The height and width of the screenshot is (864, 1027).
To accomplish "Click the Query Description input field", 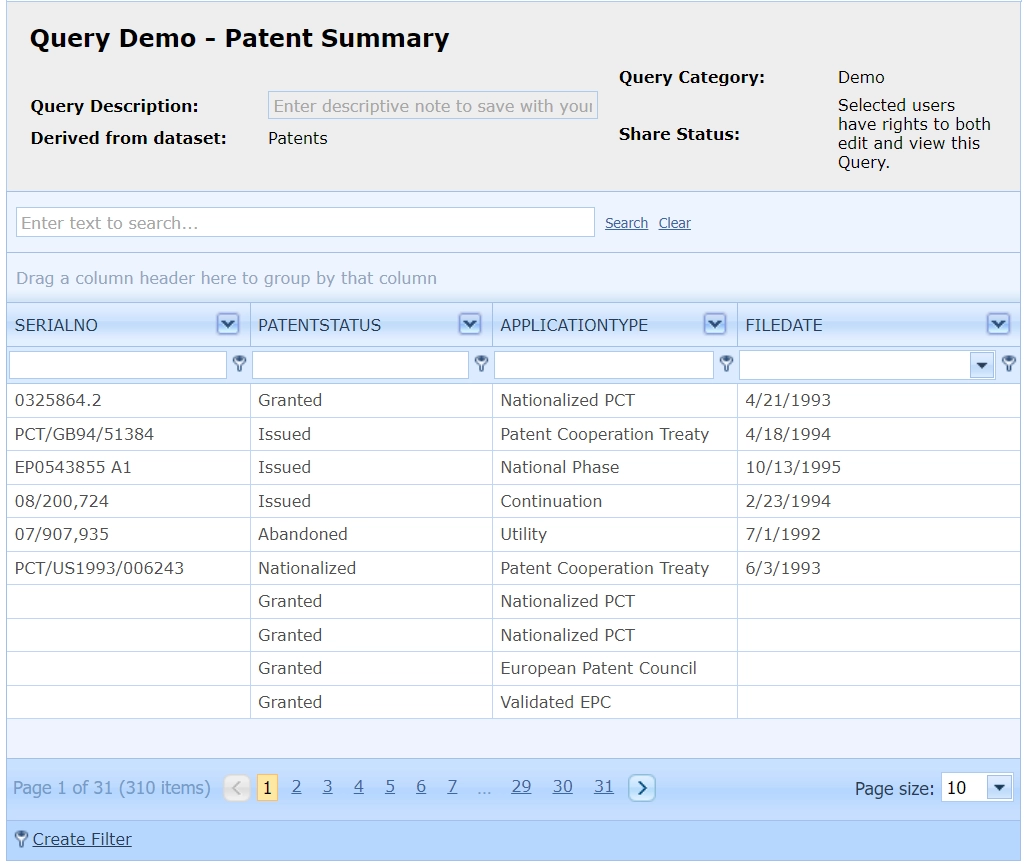I will (x=432, y=106).
